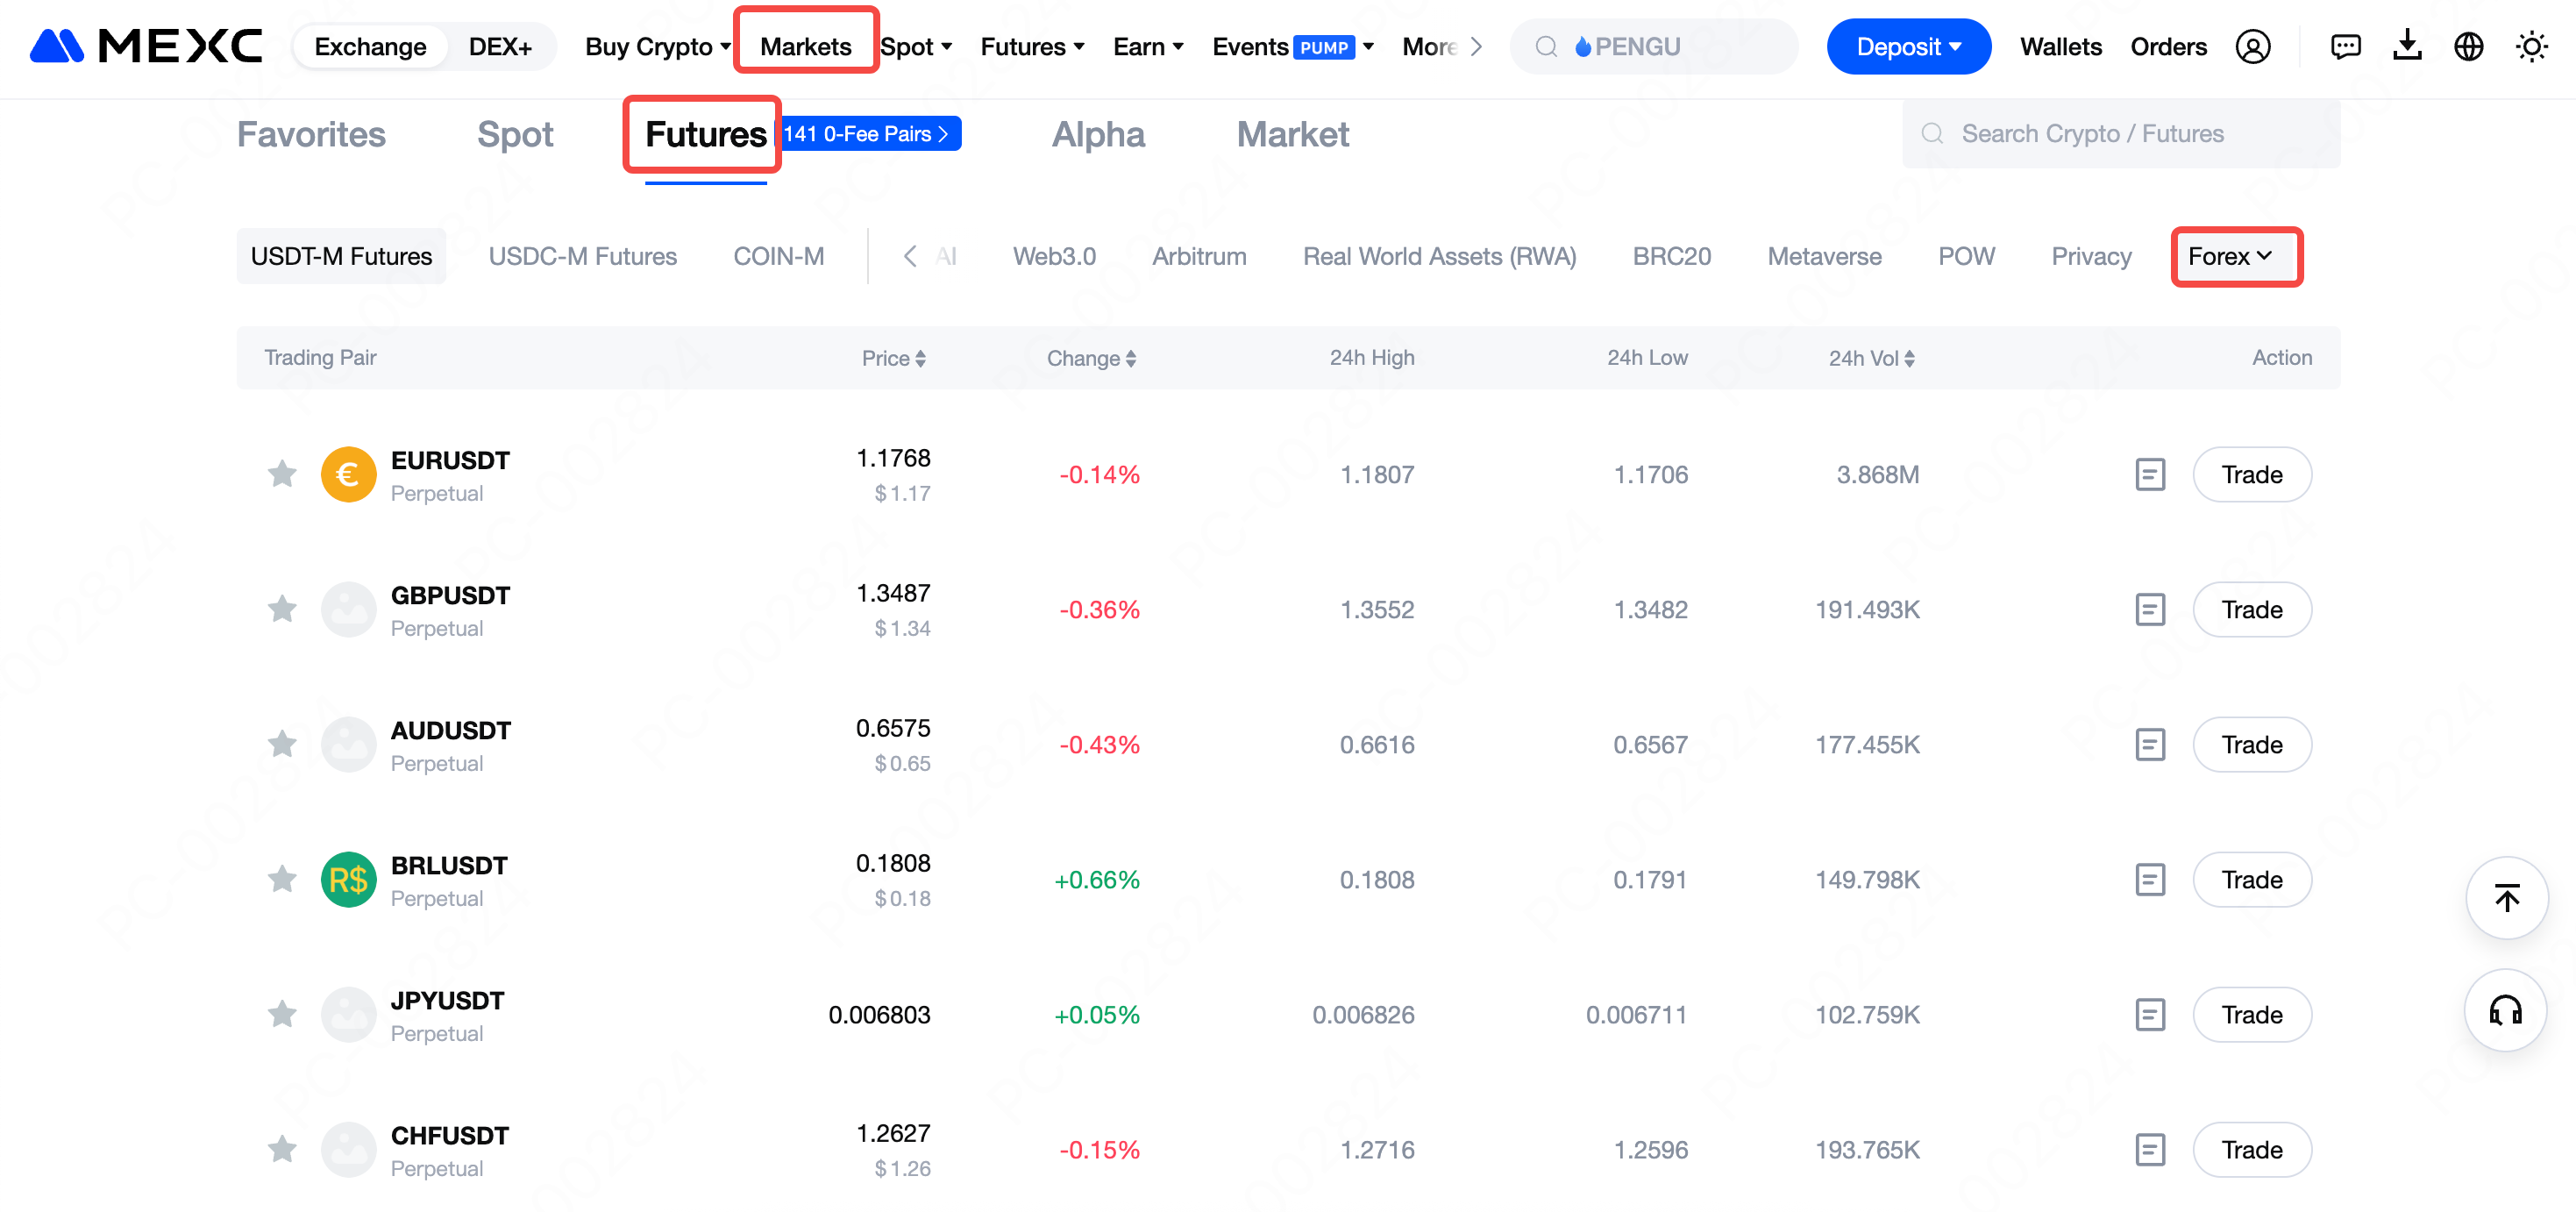The image size is (2576, 1212).
Task: Open the Buy Crypto dropdown menu
Action: coord(657,47)
